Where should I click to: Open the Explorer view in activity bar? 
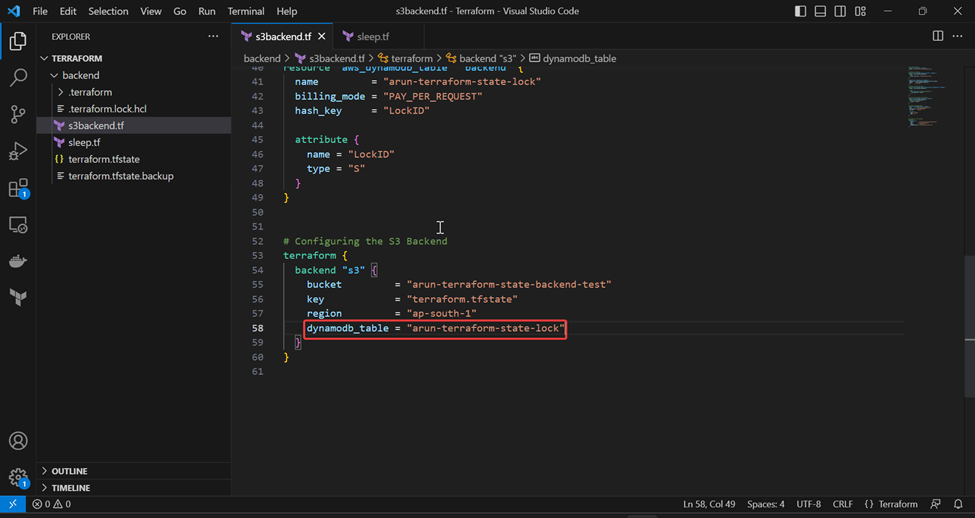click(18, 41)
